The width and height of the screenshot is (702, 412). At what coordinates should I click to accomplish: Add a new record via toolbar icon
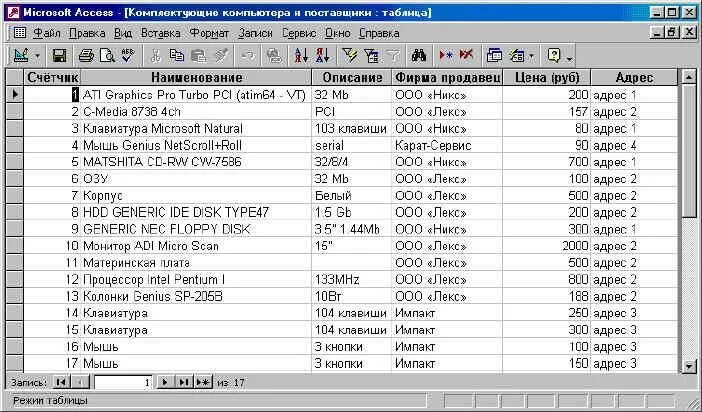click(x=446, y=56)
